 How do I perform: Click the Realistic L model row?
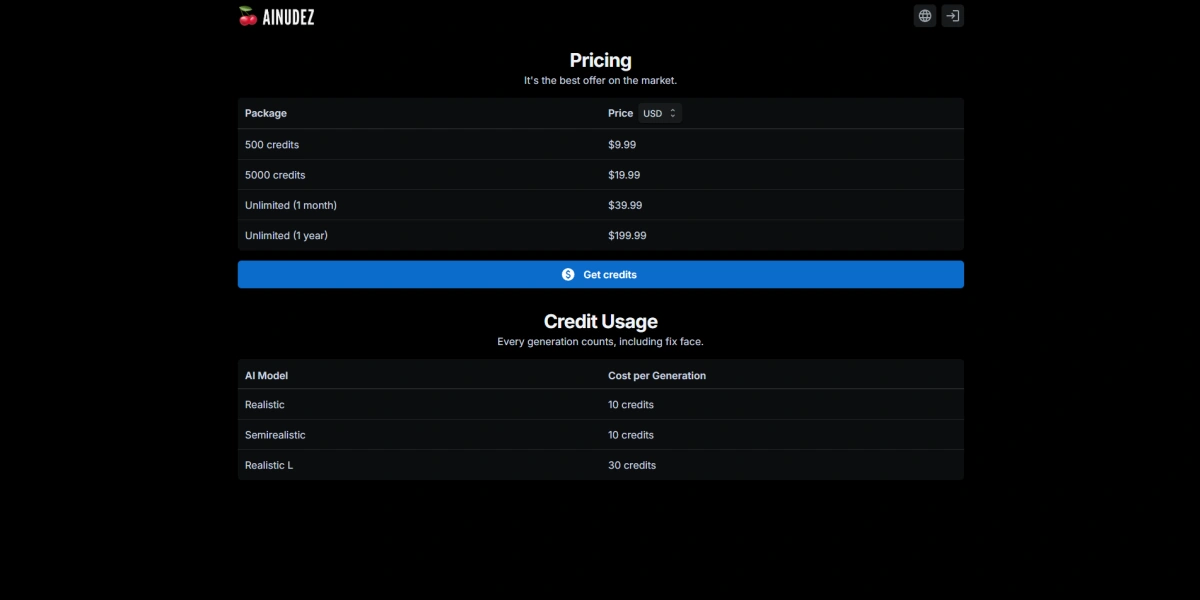point(601,465)
